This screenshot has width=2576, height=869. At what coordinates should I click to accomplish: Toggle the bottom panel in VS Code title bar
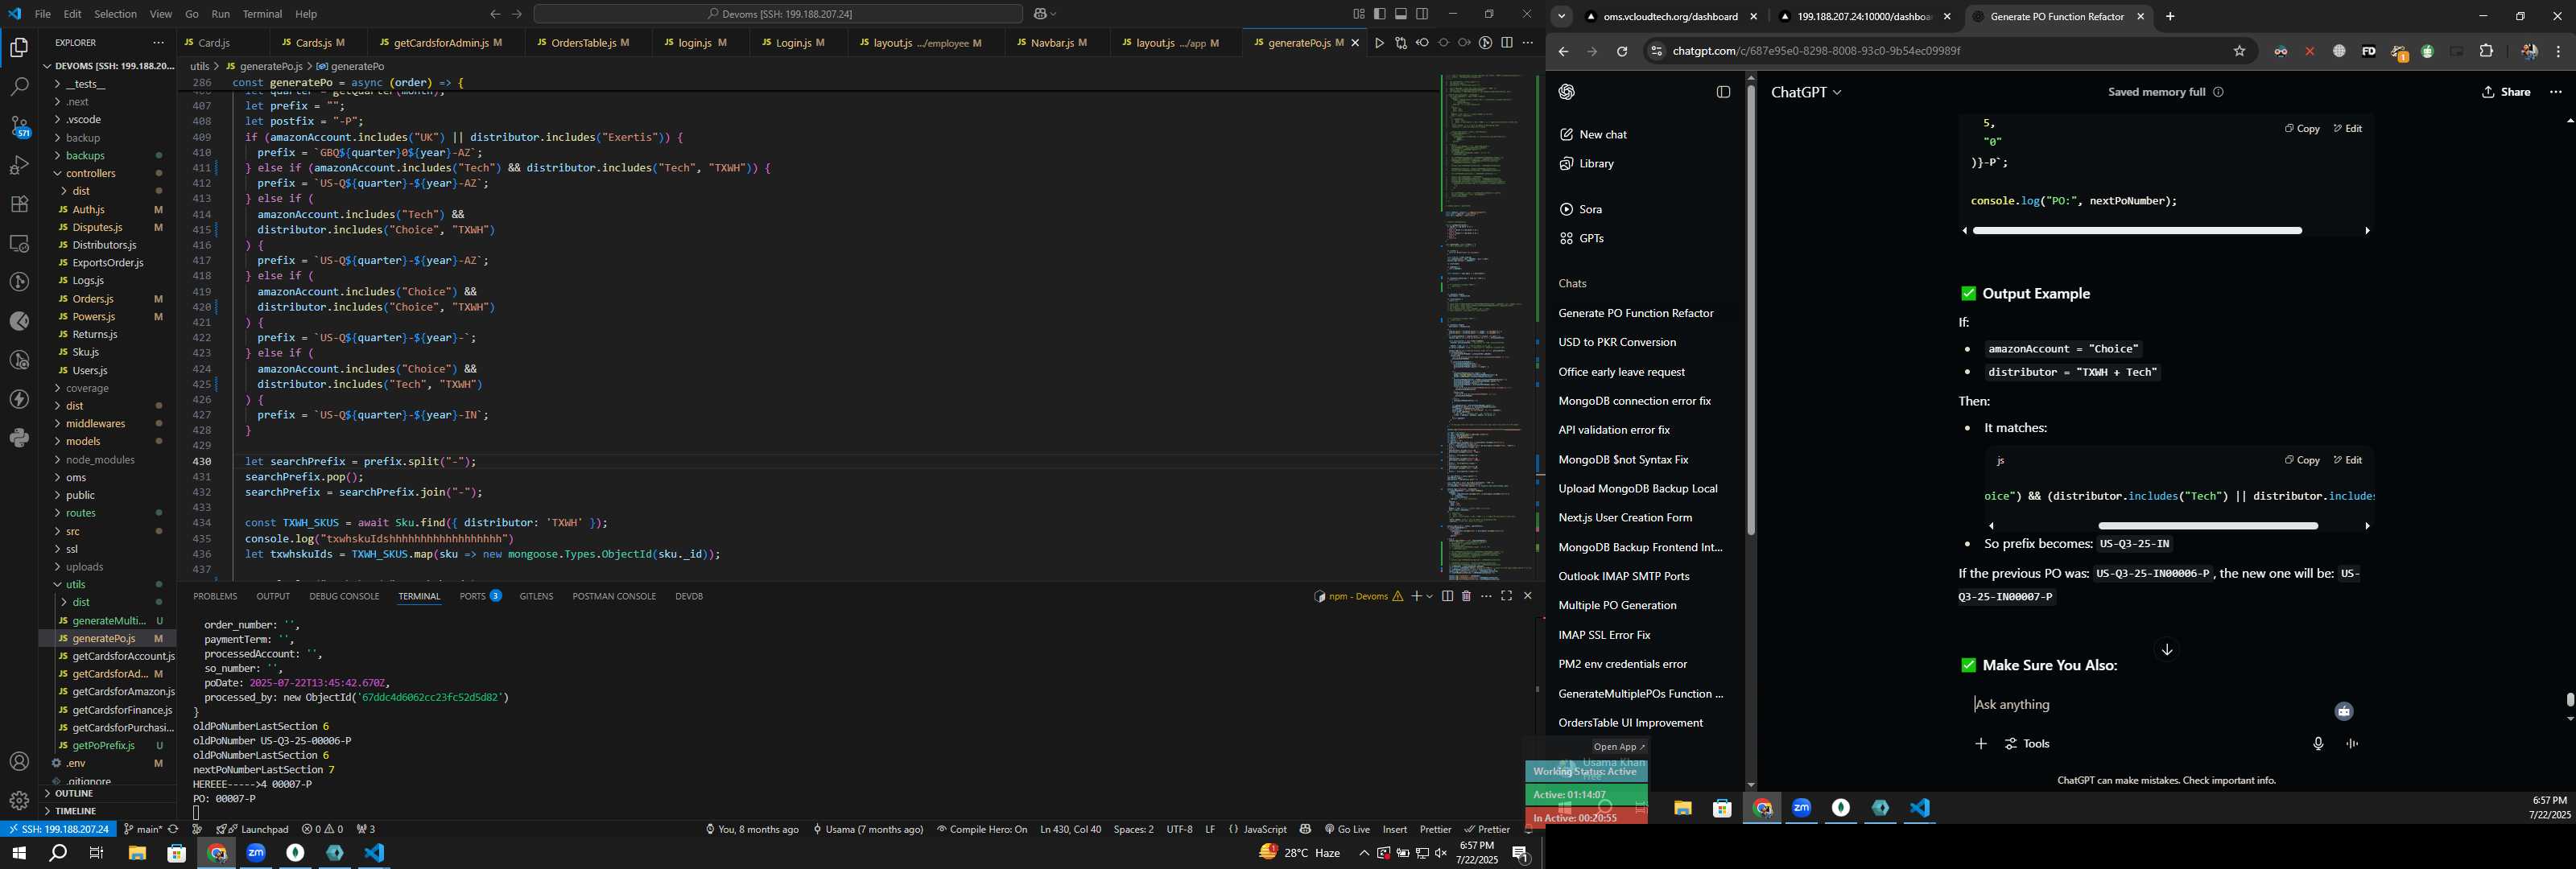(x=1401, y=14)
